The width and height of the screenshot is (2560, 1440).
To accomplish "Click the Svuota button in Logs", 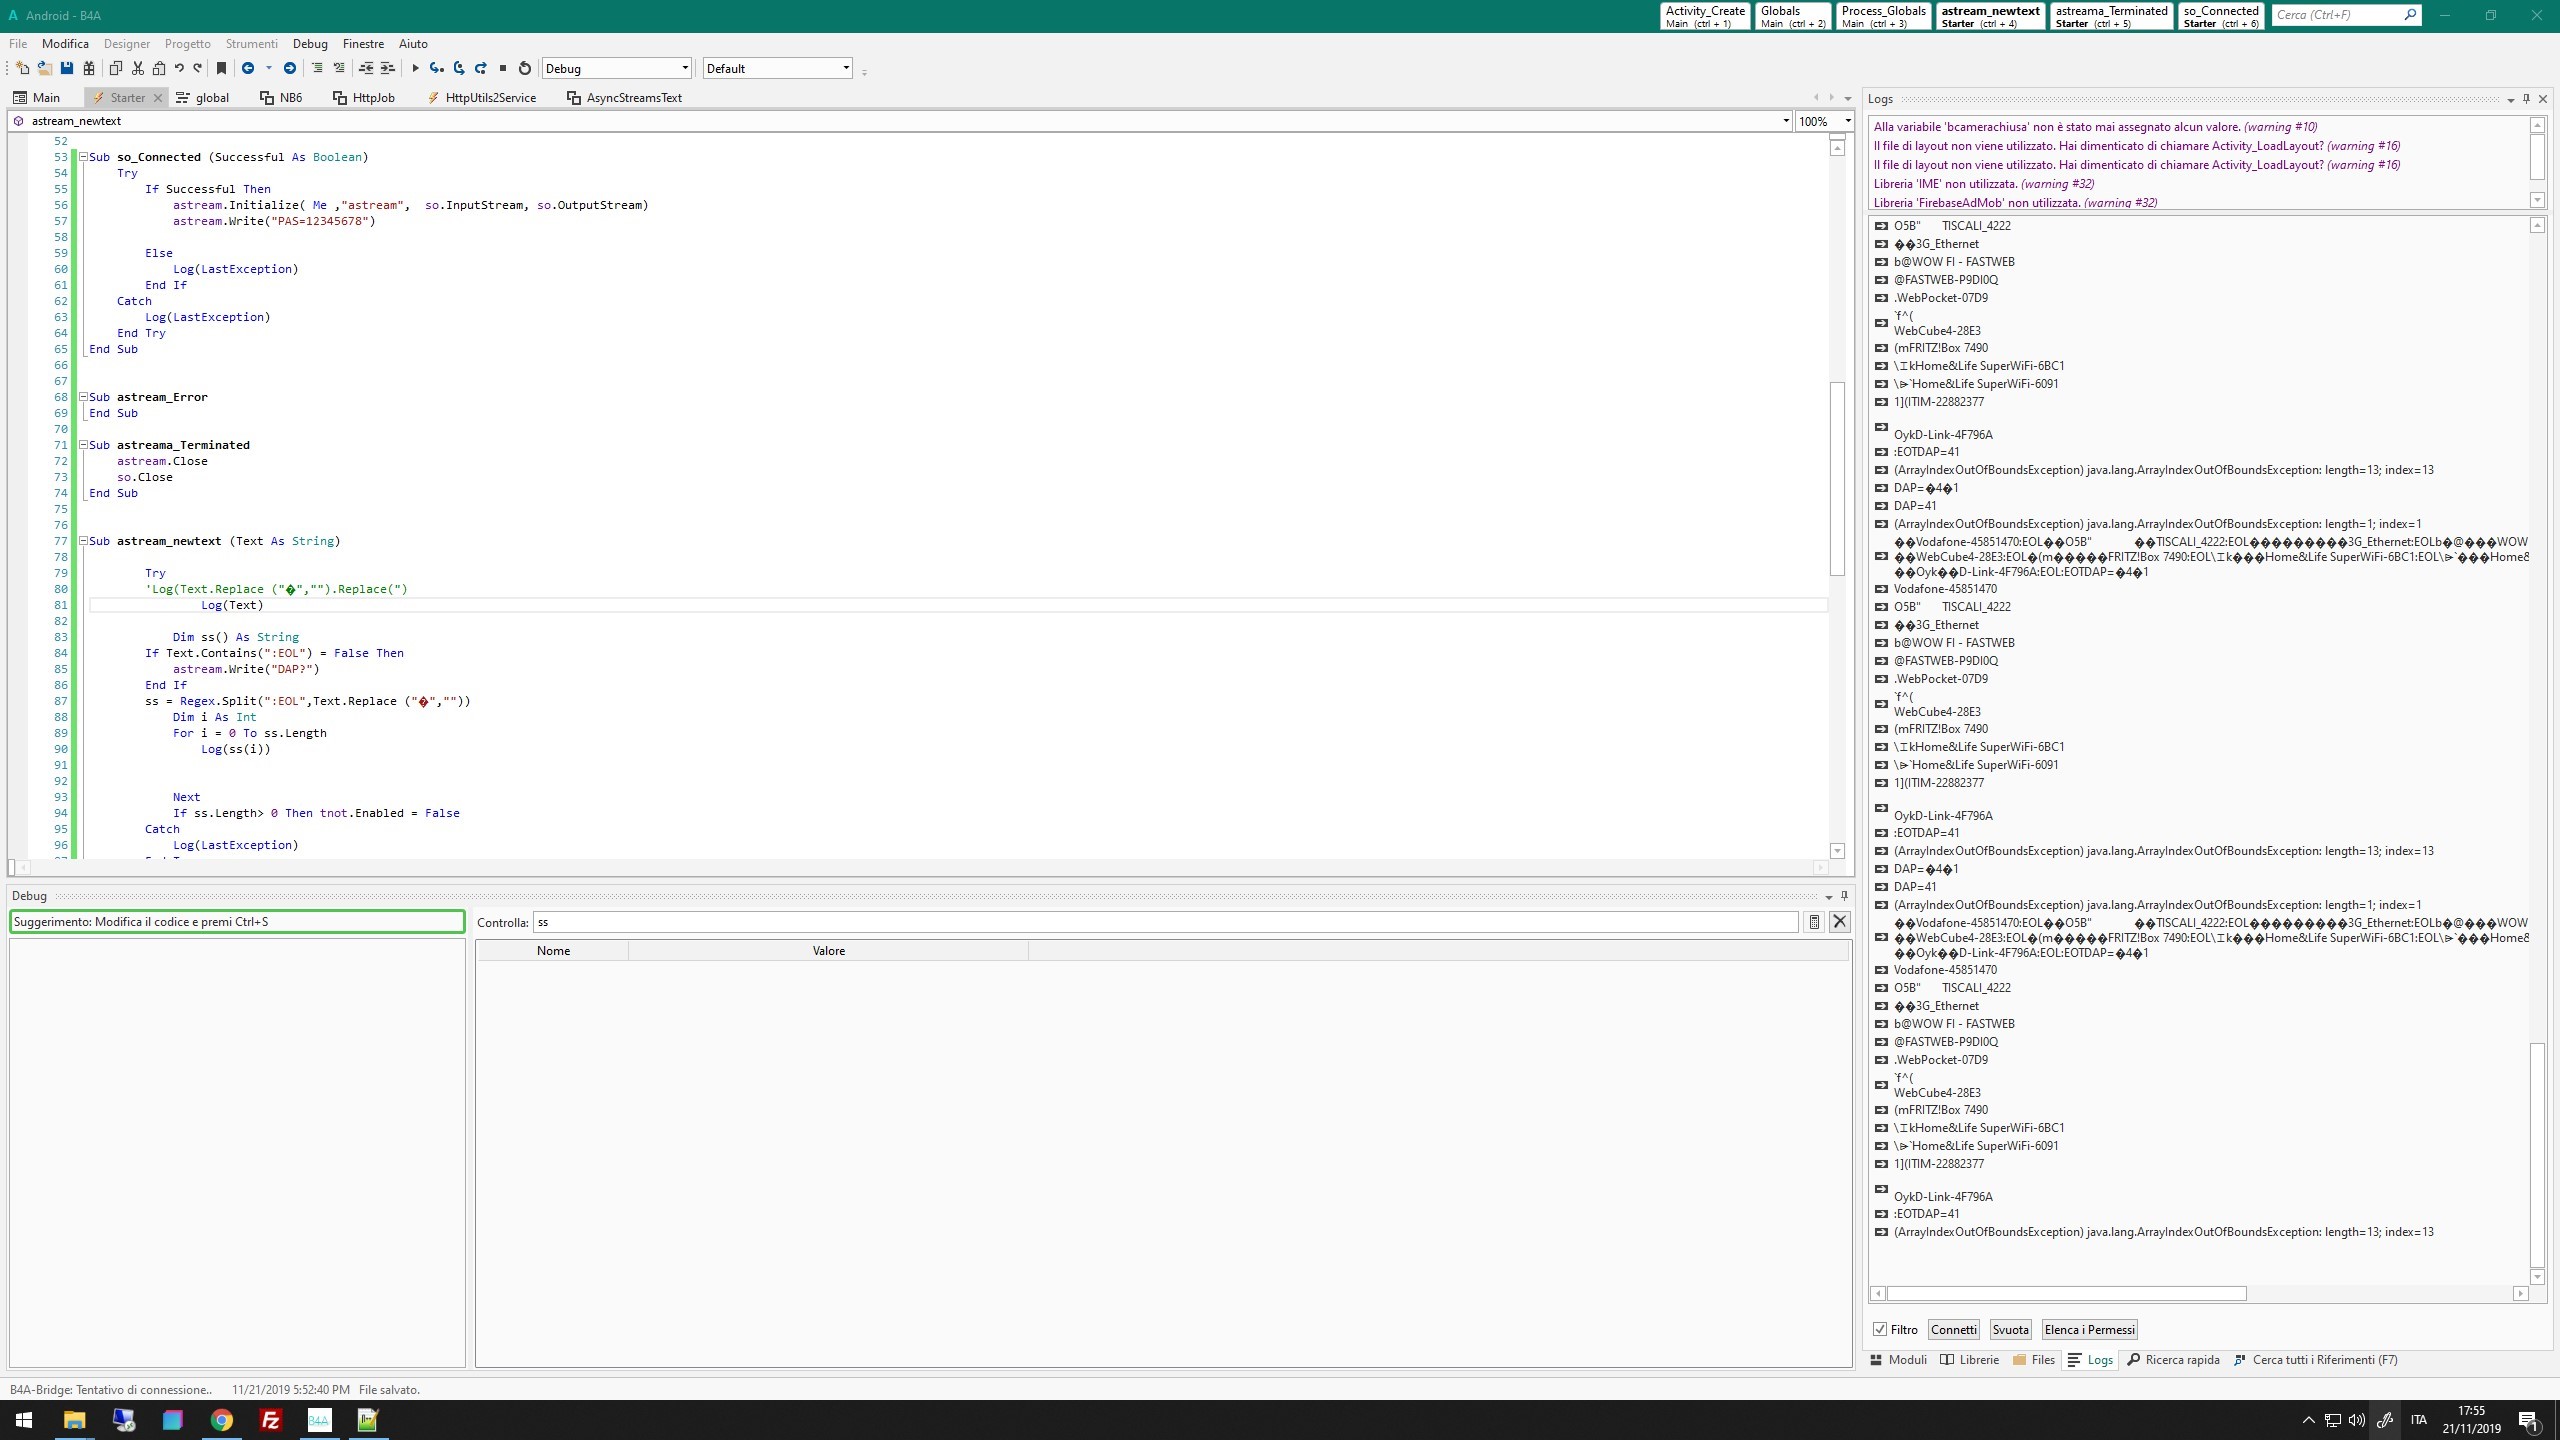I will (2010, 1329).
